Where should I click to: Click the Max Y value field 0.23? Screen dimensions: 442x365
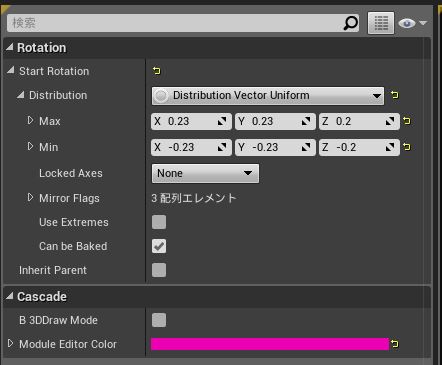tap(275, 121)
